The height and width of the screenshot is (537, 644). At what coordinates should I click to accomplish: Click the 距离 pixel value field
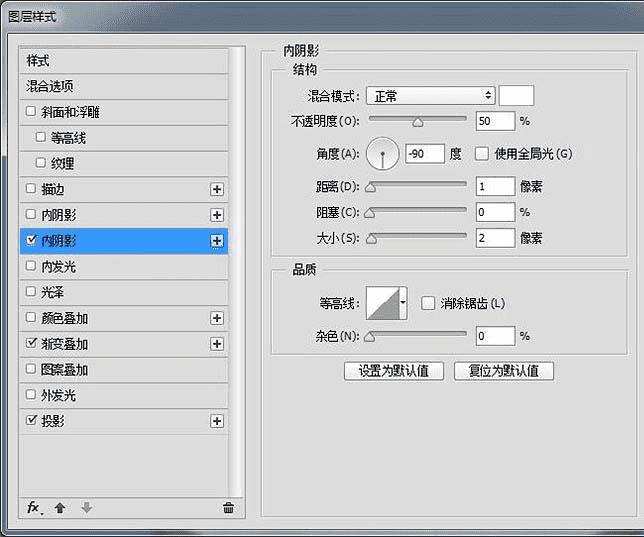pyautogui.click(x=495, y=187)
